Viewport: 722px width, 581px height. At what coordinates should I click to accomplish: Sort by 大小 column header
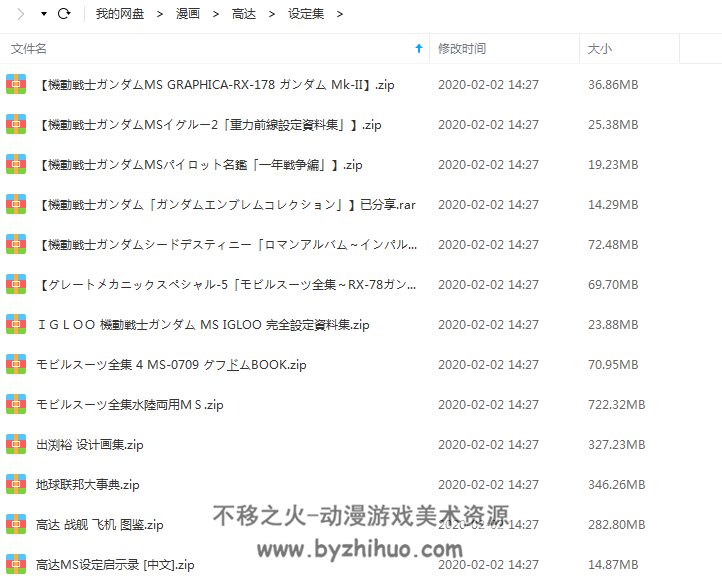click(600, 49)
